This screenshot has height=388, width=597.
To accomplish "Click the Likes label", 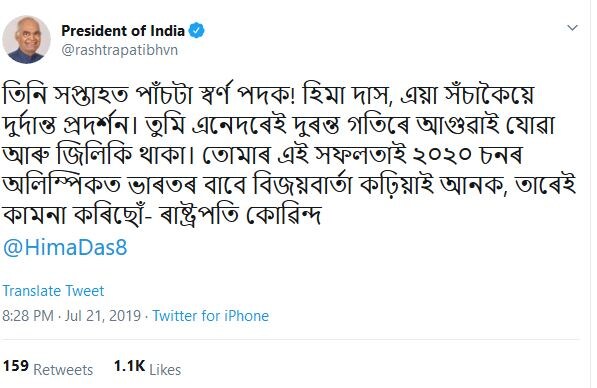I will pyautogui.click(x=165, y=370).
